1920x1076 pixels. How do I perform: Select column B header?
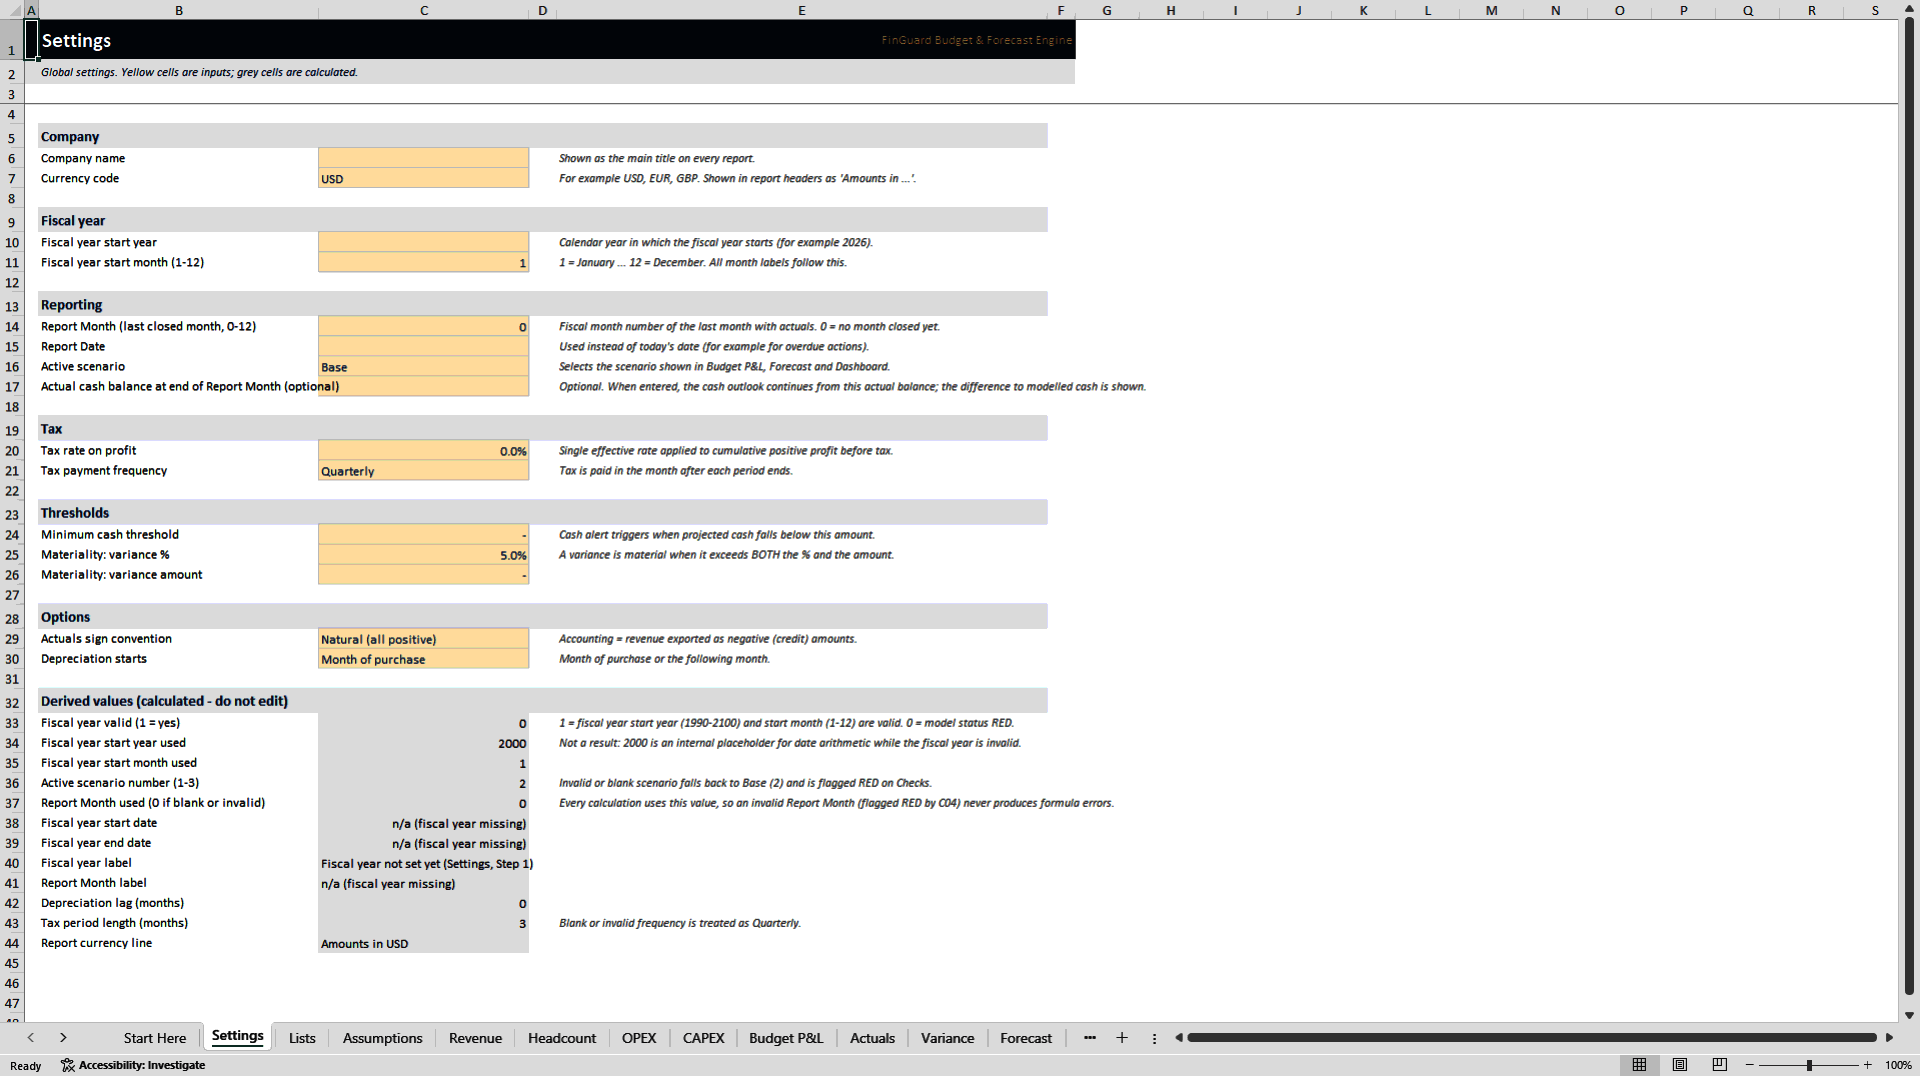coord(178,10)
